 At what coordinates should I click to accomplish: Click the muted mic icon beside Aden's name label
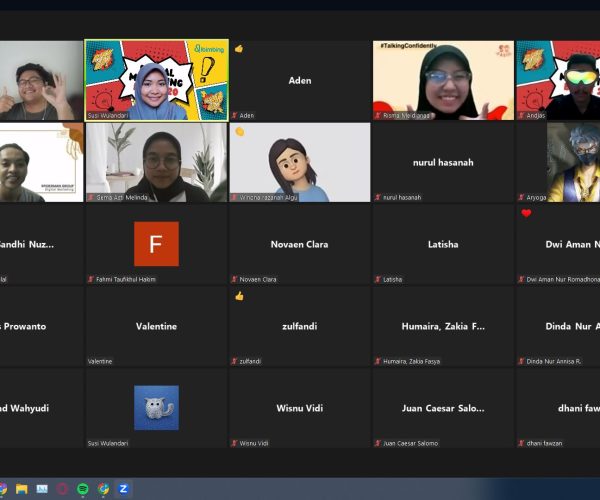tap(235, 115)
